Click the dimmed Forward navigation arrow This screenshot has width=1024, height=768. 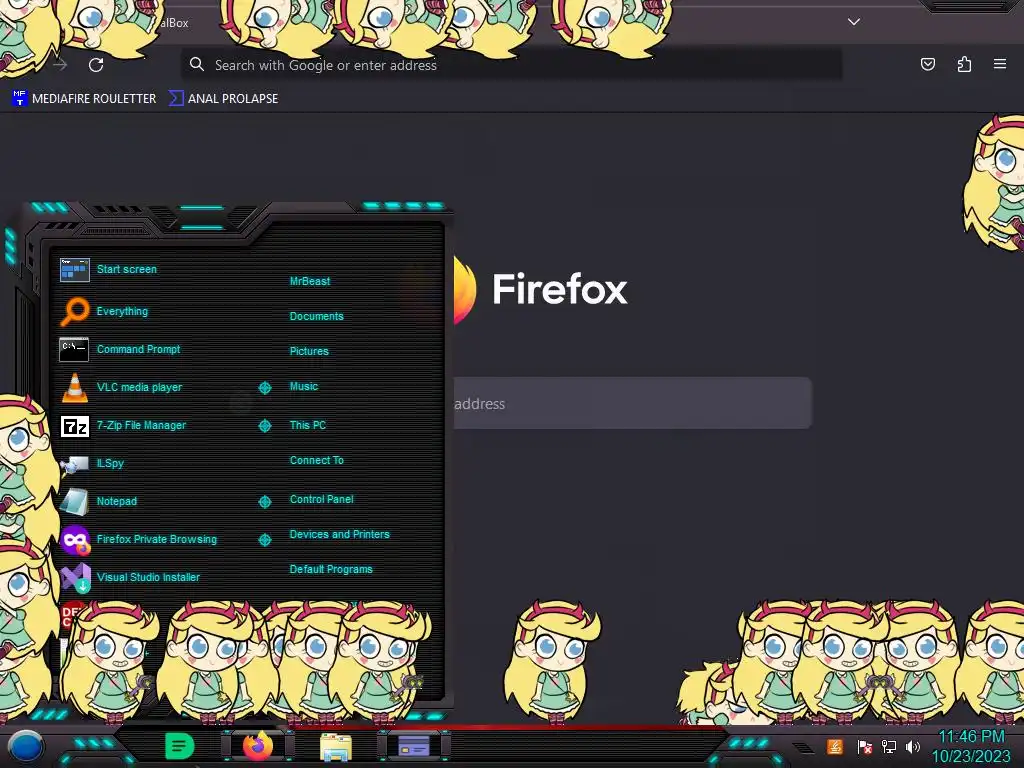click(60, 65)
